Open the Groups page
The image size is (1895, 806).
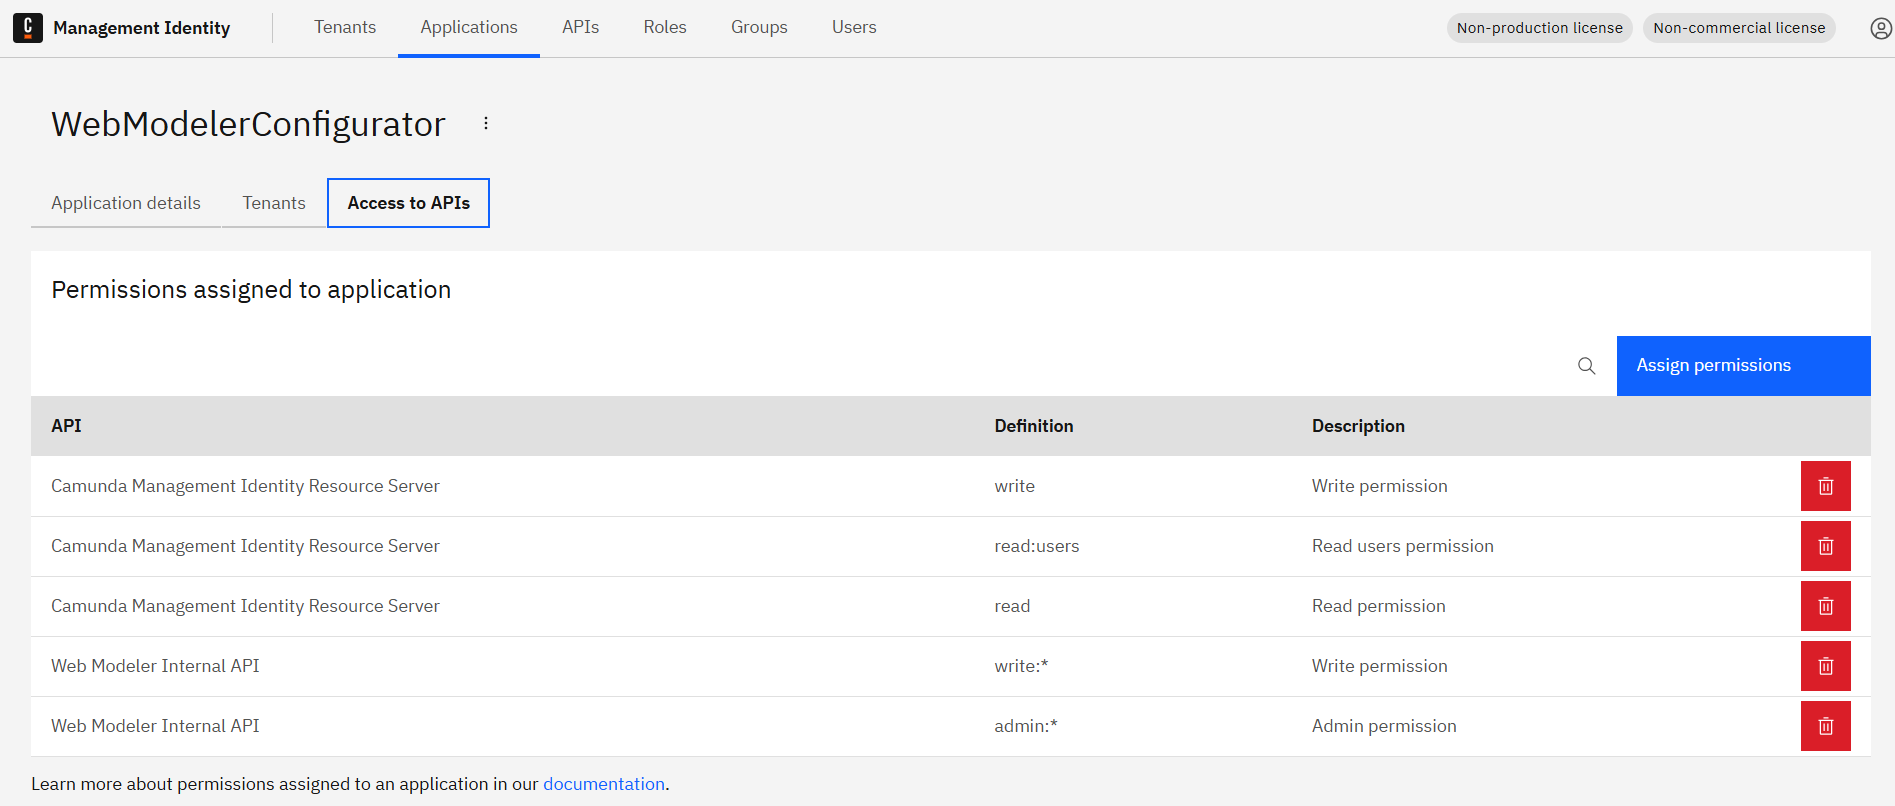[759, 27]
